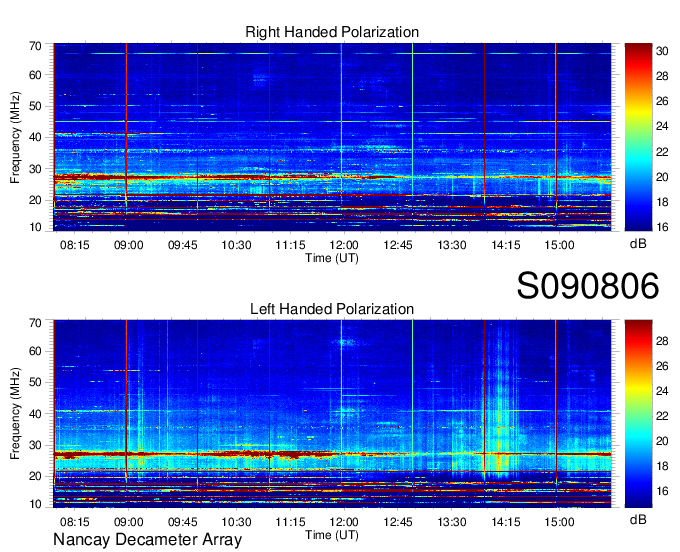The height and width of the screenshot is (552, 680).
Task: Click the Time (UT) label under Right Handed plot
Action: click(332, 258)
